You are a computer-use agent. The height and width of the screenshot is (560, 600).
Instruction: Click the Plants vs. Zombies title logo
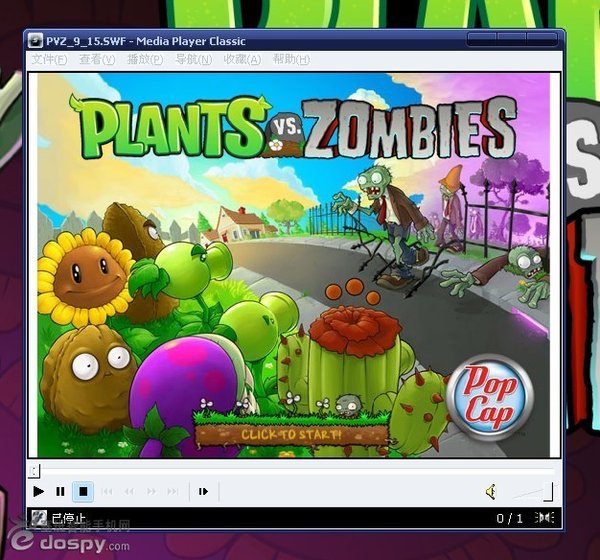pos(293,126)
